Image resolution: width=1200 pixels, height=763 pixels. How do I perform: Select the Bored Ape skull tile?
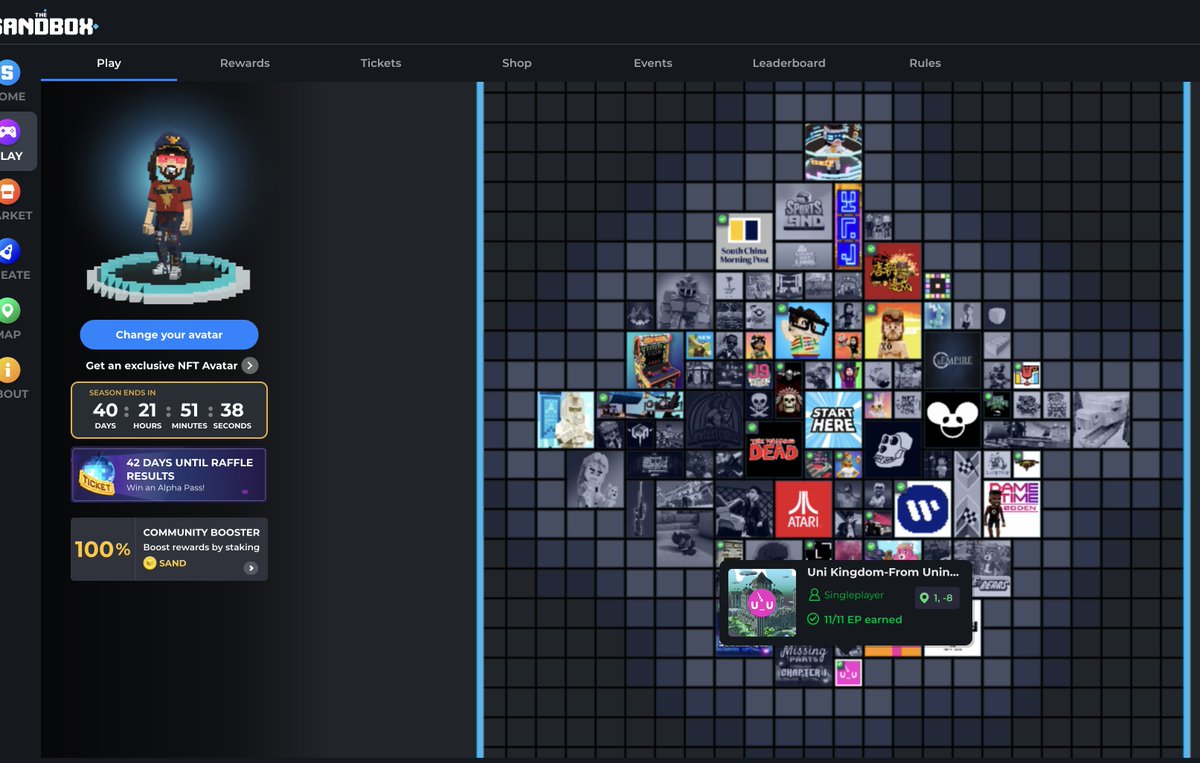click(x=892, y=449)
